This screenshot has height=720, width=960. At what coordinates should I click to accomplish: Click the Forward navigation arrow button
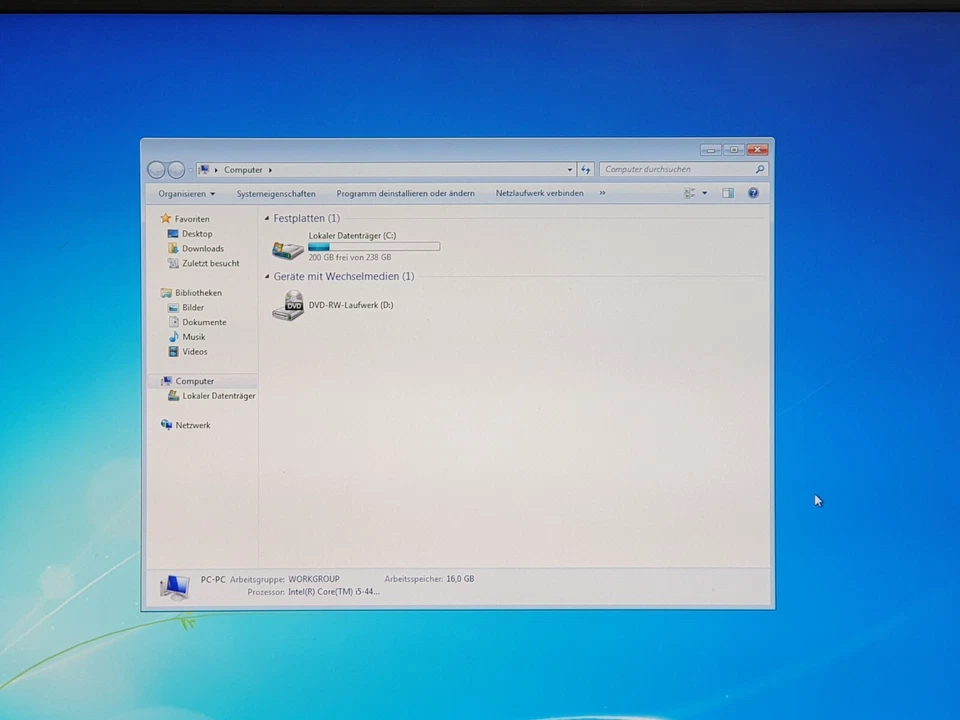pos(176,170)
